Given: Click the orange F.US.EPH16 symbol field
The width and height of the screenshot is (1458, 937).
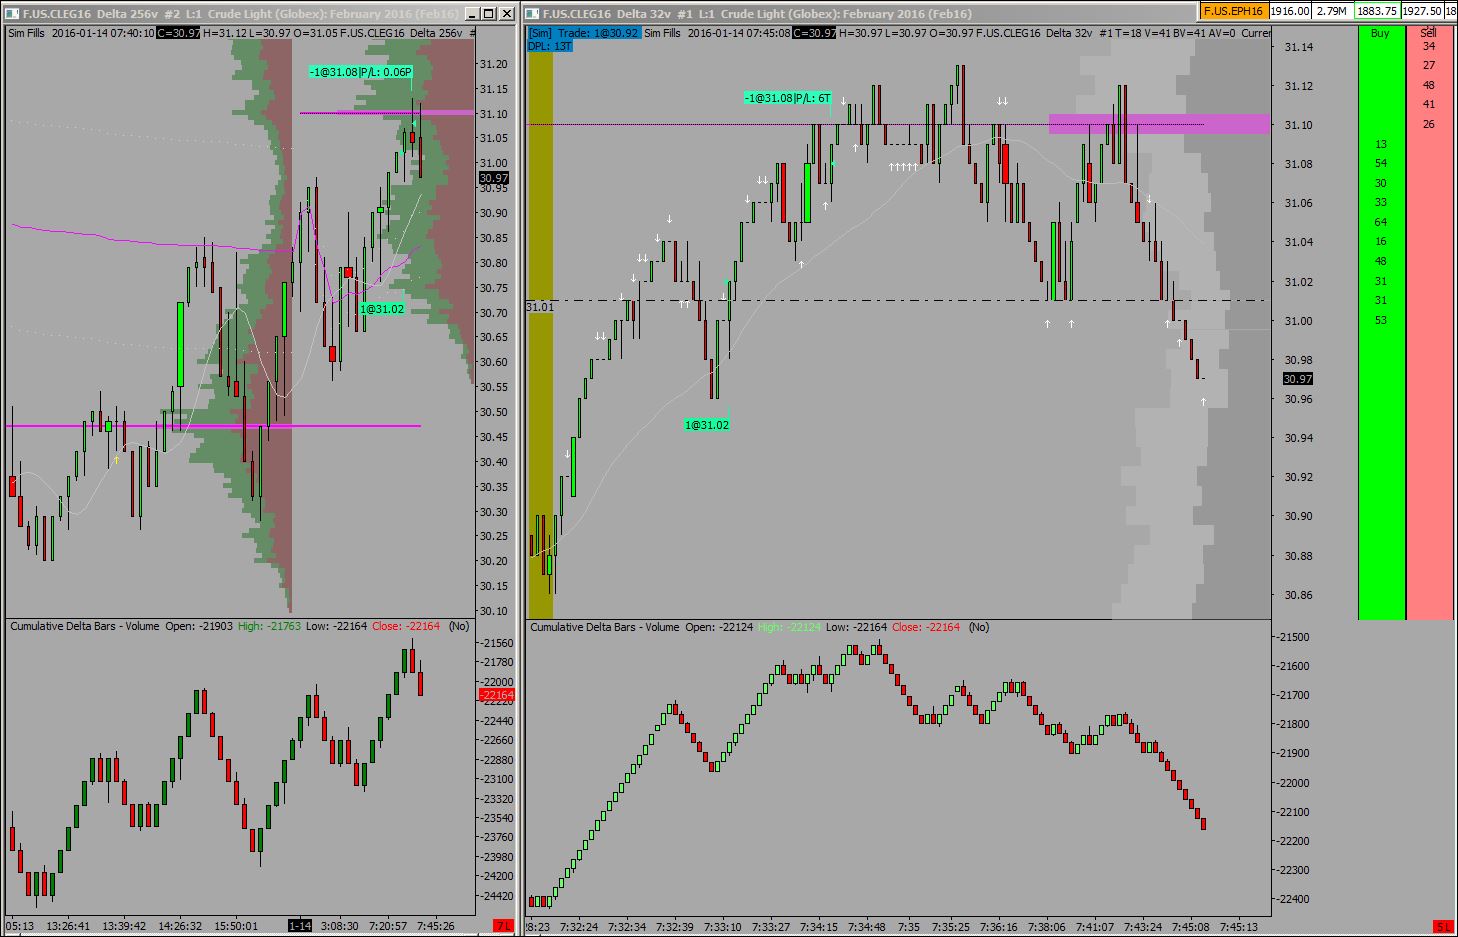Looking at the screenshot, I should pos(1234,11).
